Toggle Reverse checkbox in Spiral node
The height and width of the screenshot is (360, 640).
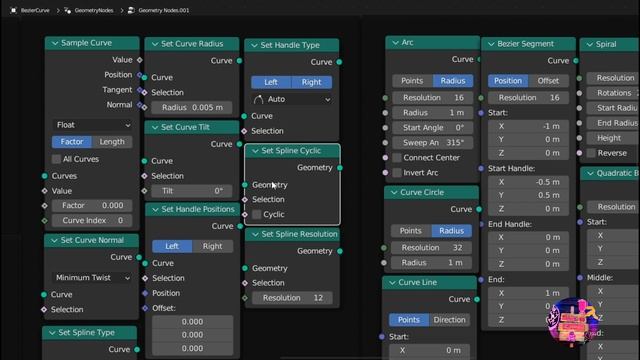point(591,153)
